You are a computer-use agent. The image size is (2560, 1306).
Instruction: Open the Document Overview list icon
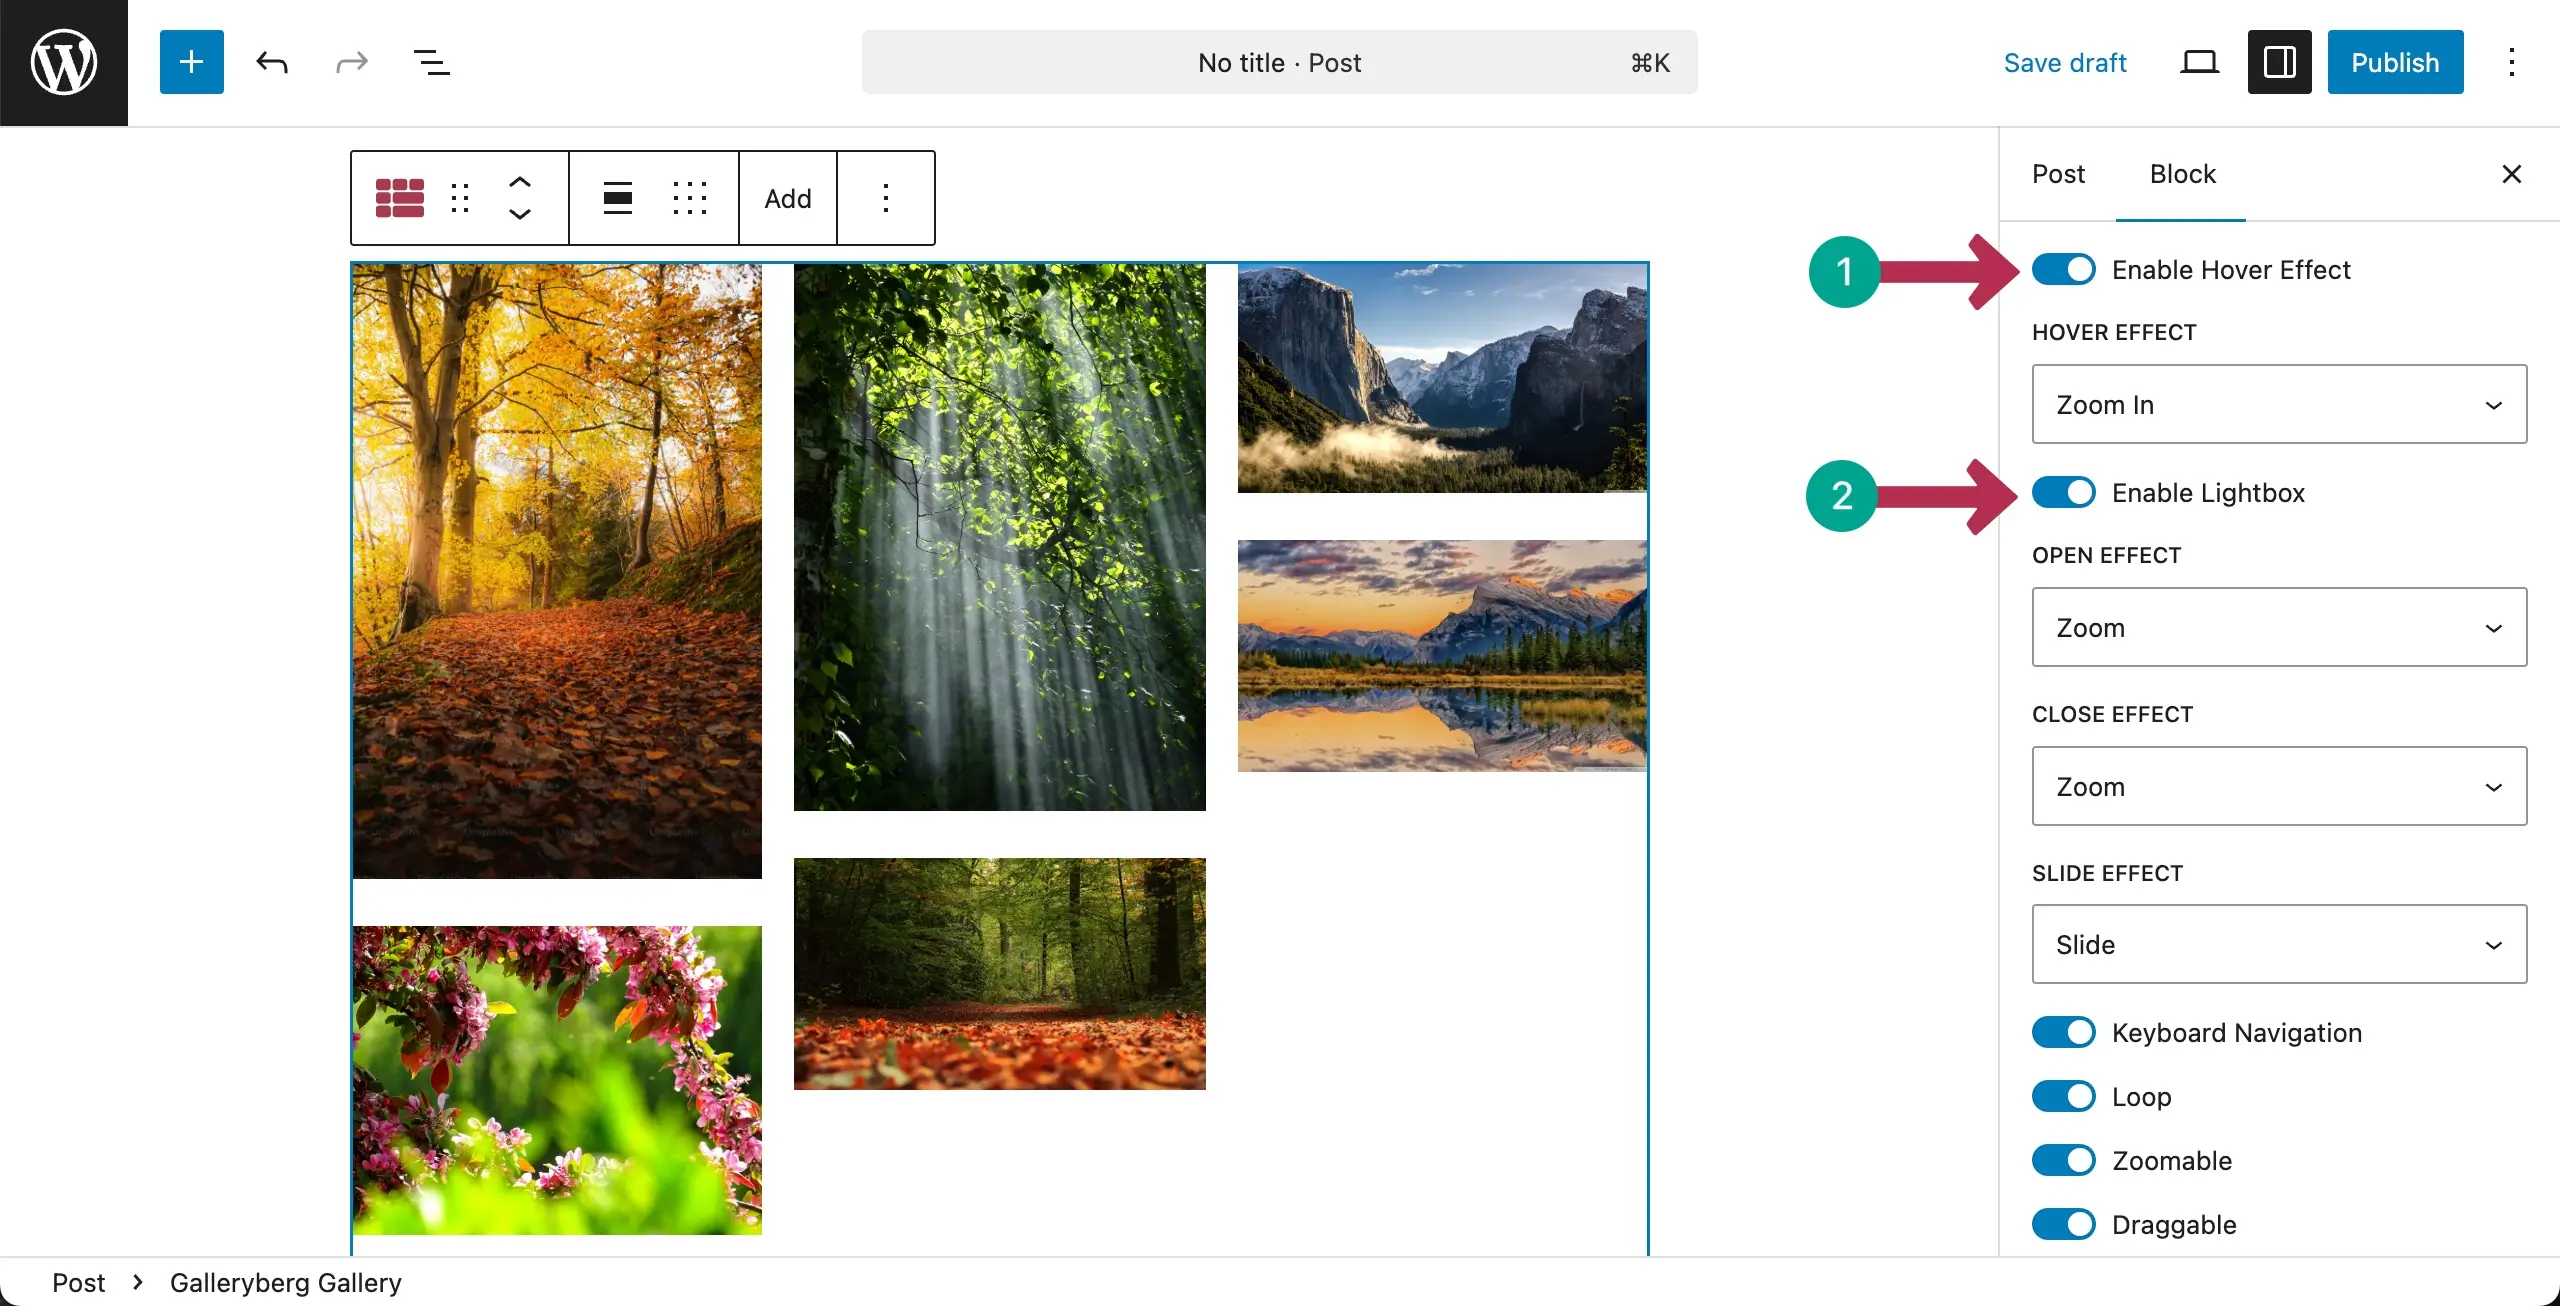pyautogui.click(x=430, y=62)
